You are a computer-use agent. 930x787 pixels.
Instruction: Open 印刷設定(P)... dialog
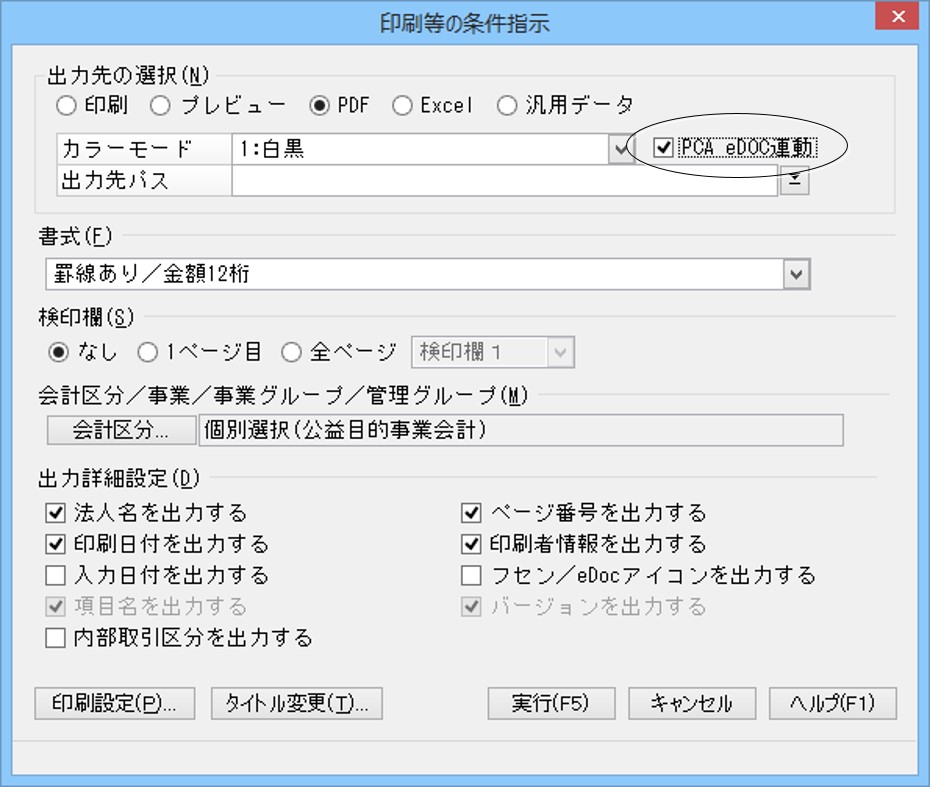click(x=114, y=703)
